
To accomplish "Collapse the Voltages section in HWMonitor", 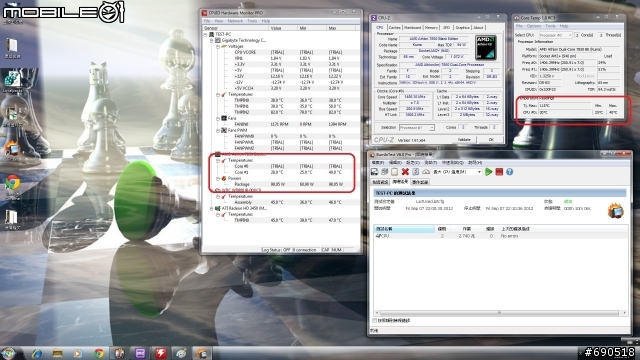I will point(218,47).
